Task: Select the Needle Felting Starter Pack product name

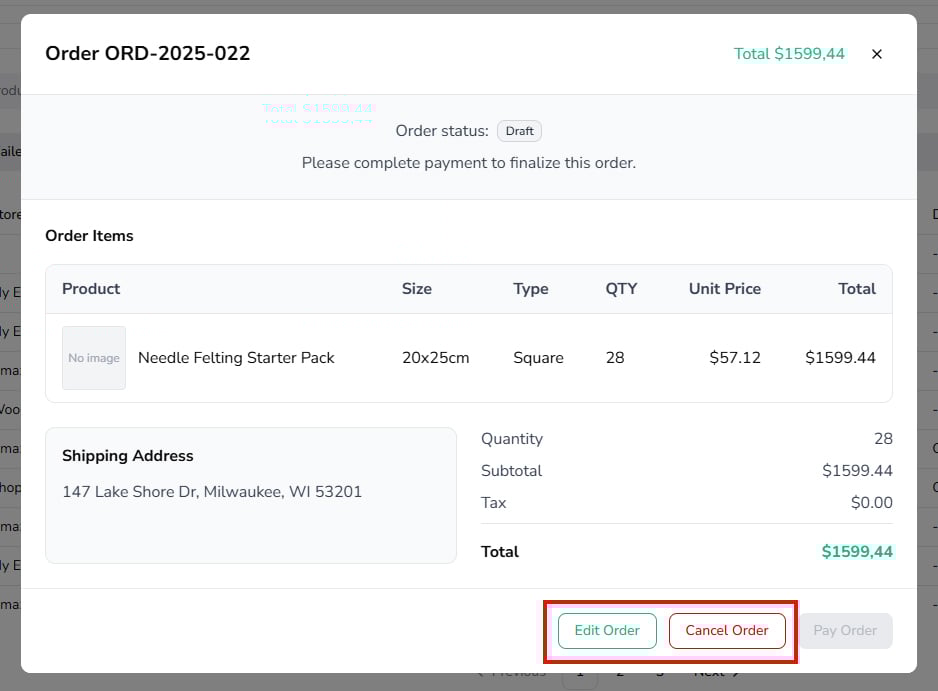Action: (236, 358)
